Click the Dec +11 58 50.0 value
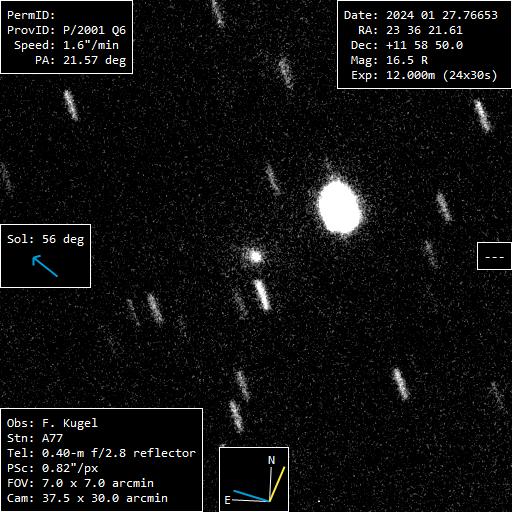Screen dimensions: 512x512 click(424, 45)
